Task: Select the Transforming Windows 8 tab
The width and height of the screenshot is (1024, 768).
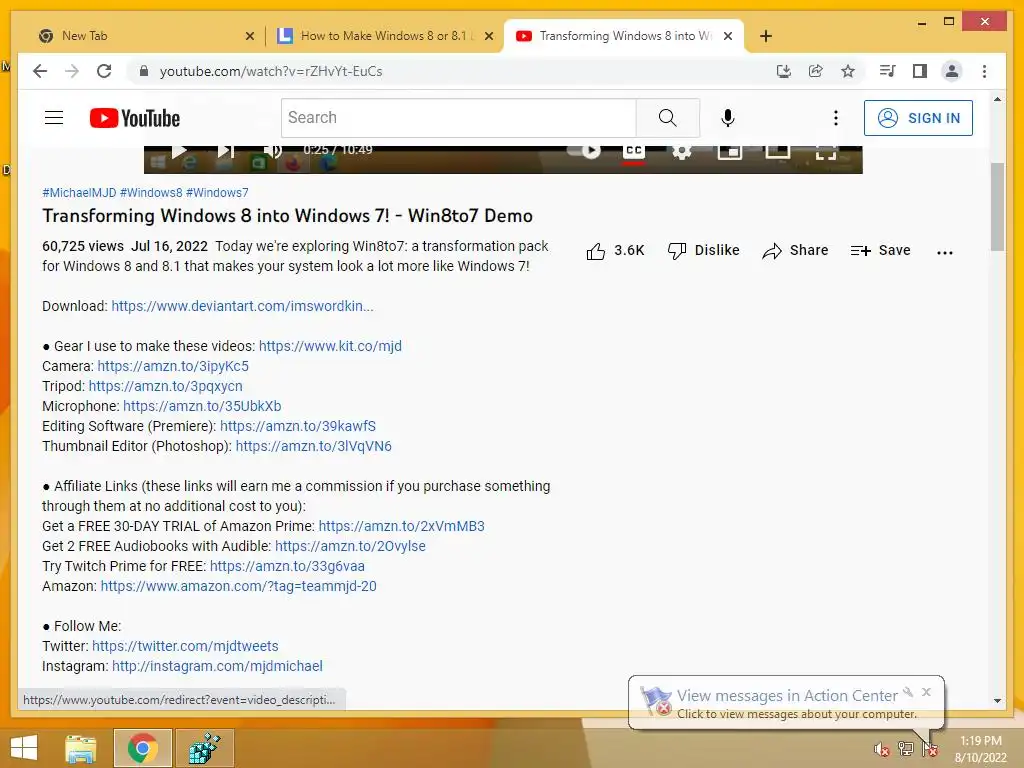Action: 624,36
